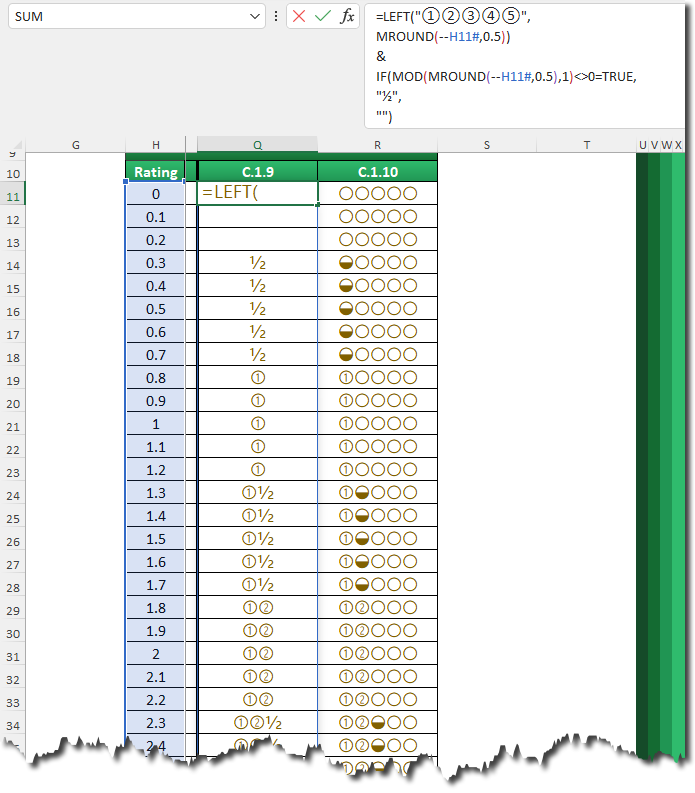Open the Insert Function fx dialog
The height and width of the screenshot is (793, 695).
tap(347, 16)
